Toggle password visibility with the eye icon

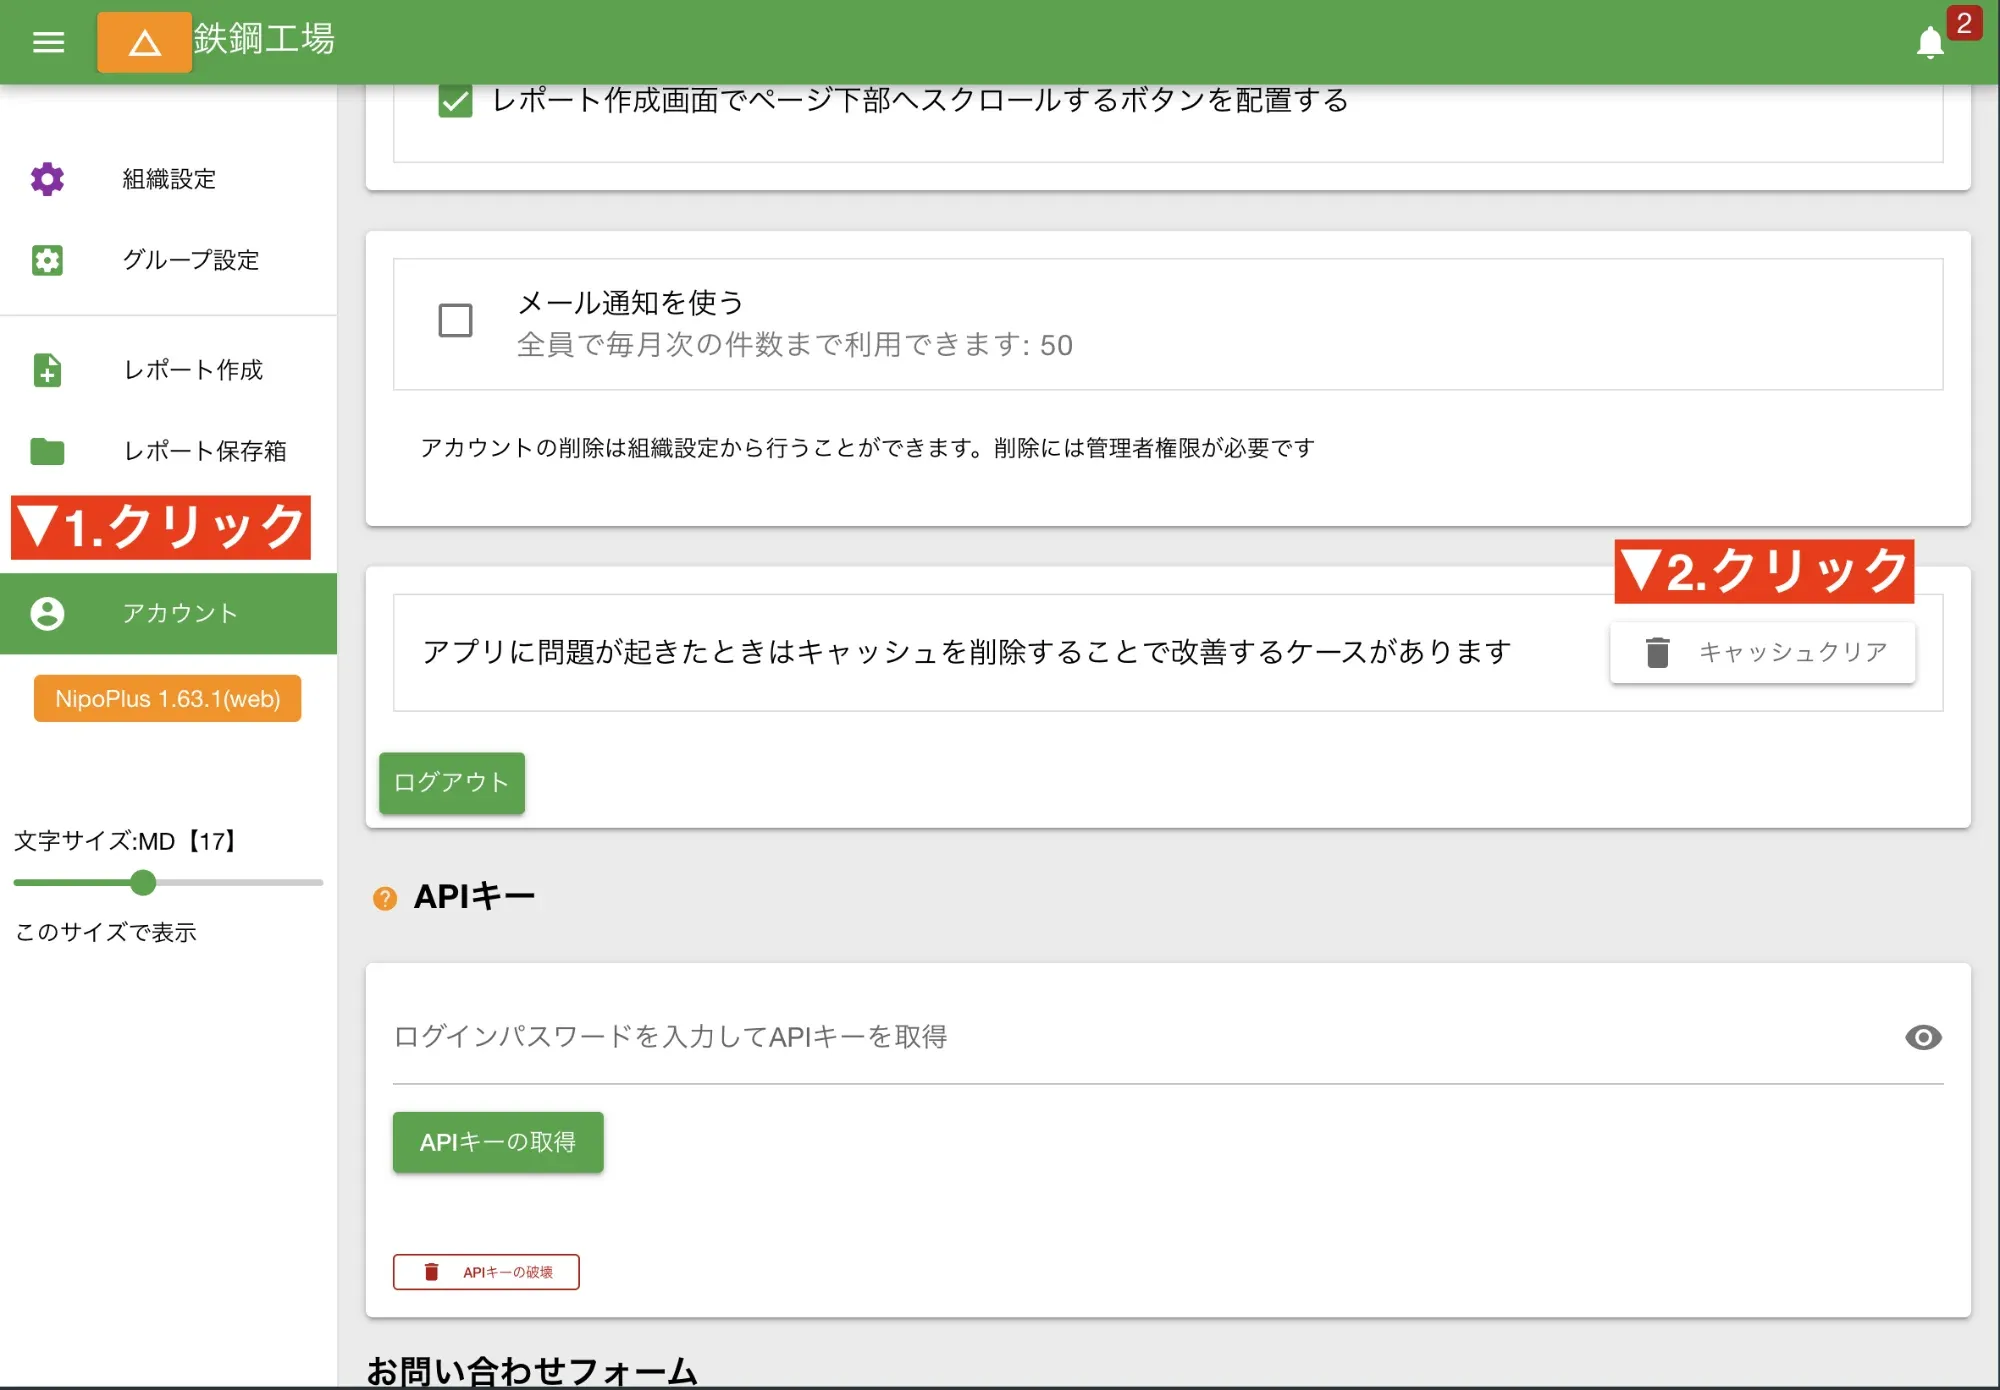(1923, 1038)
